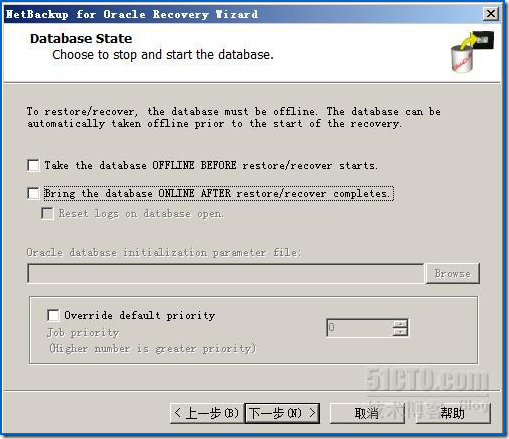Screen dimensions: 509x439
Task: Increase job priority with the up arrow
Action: click(x=400, y=323)
